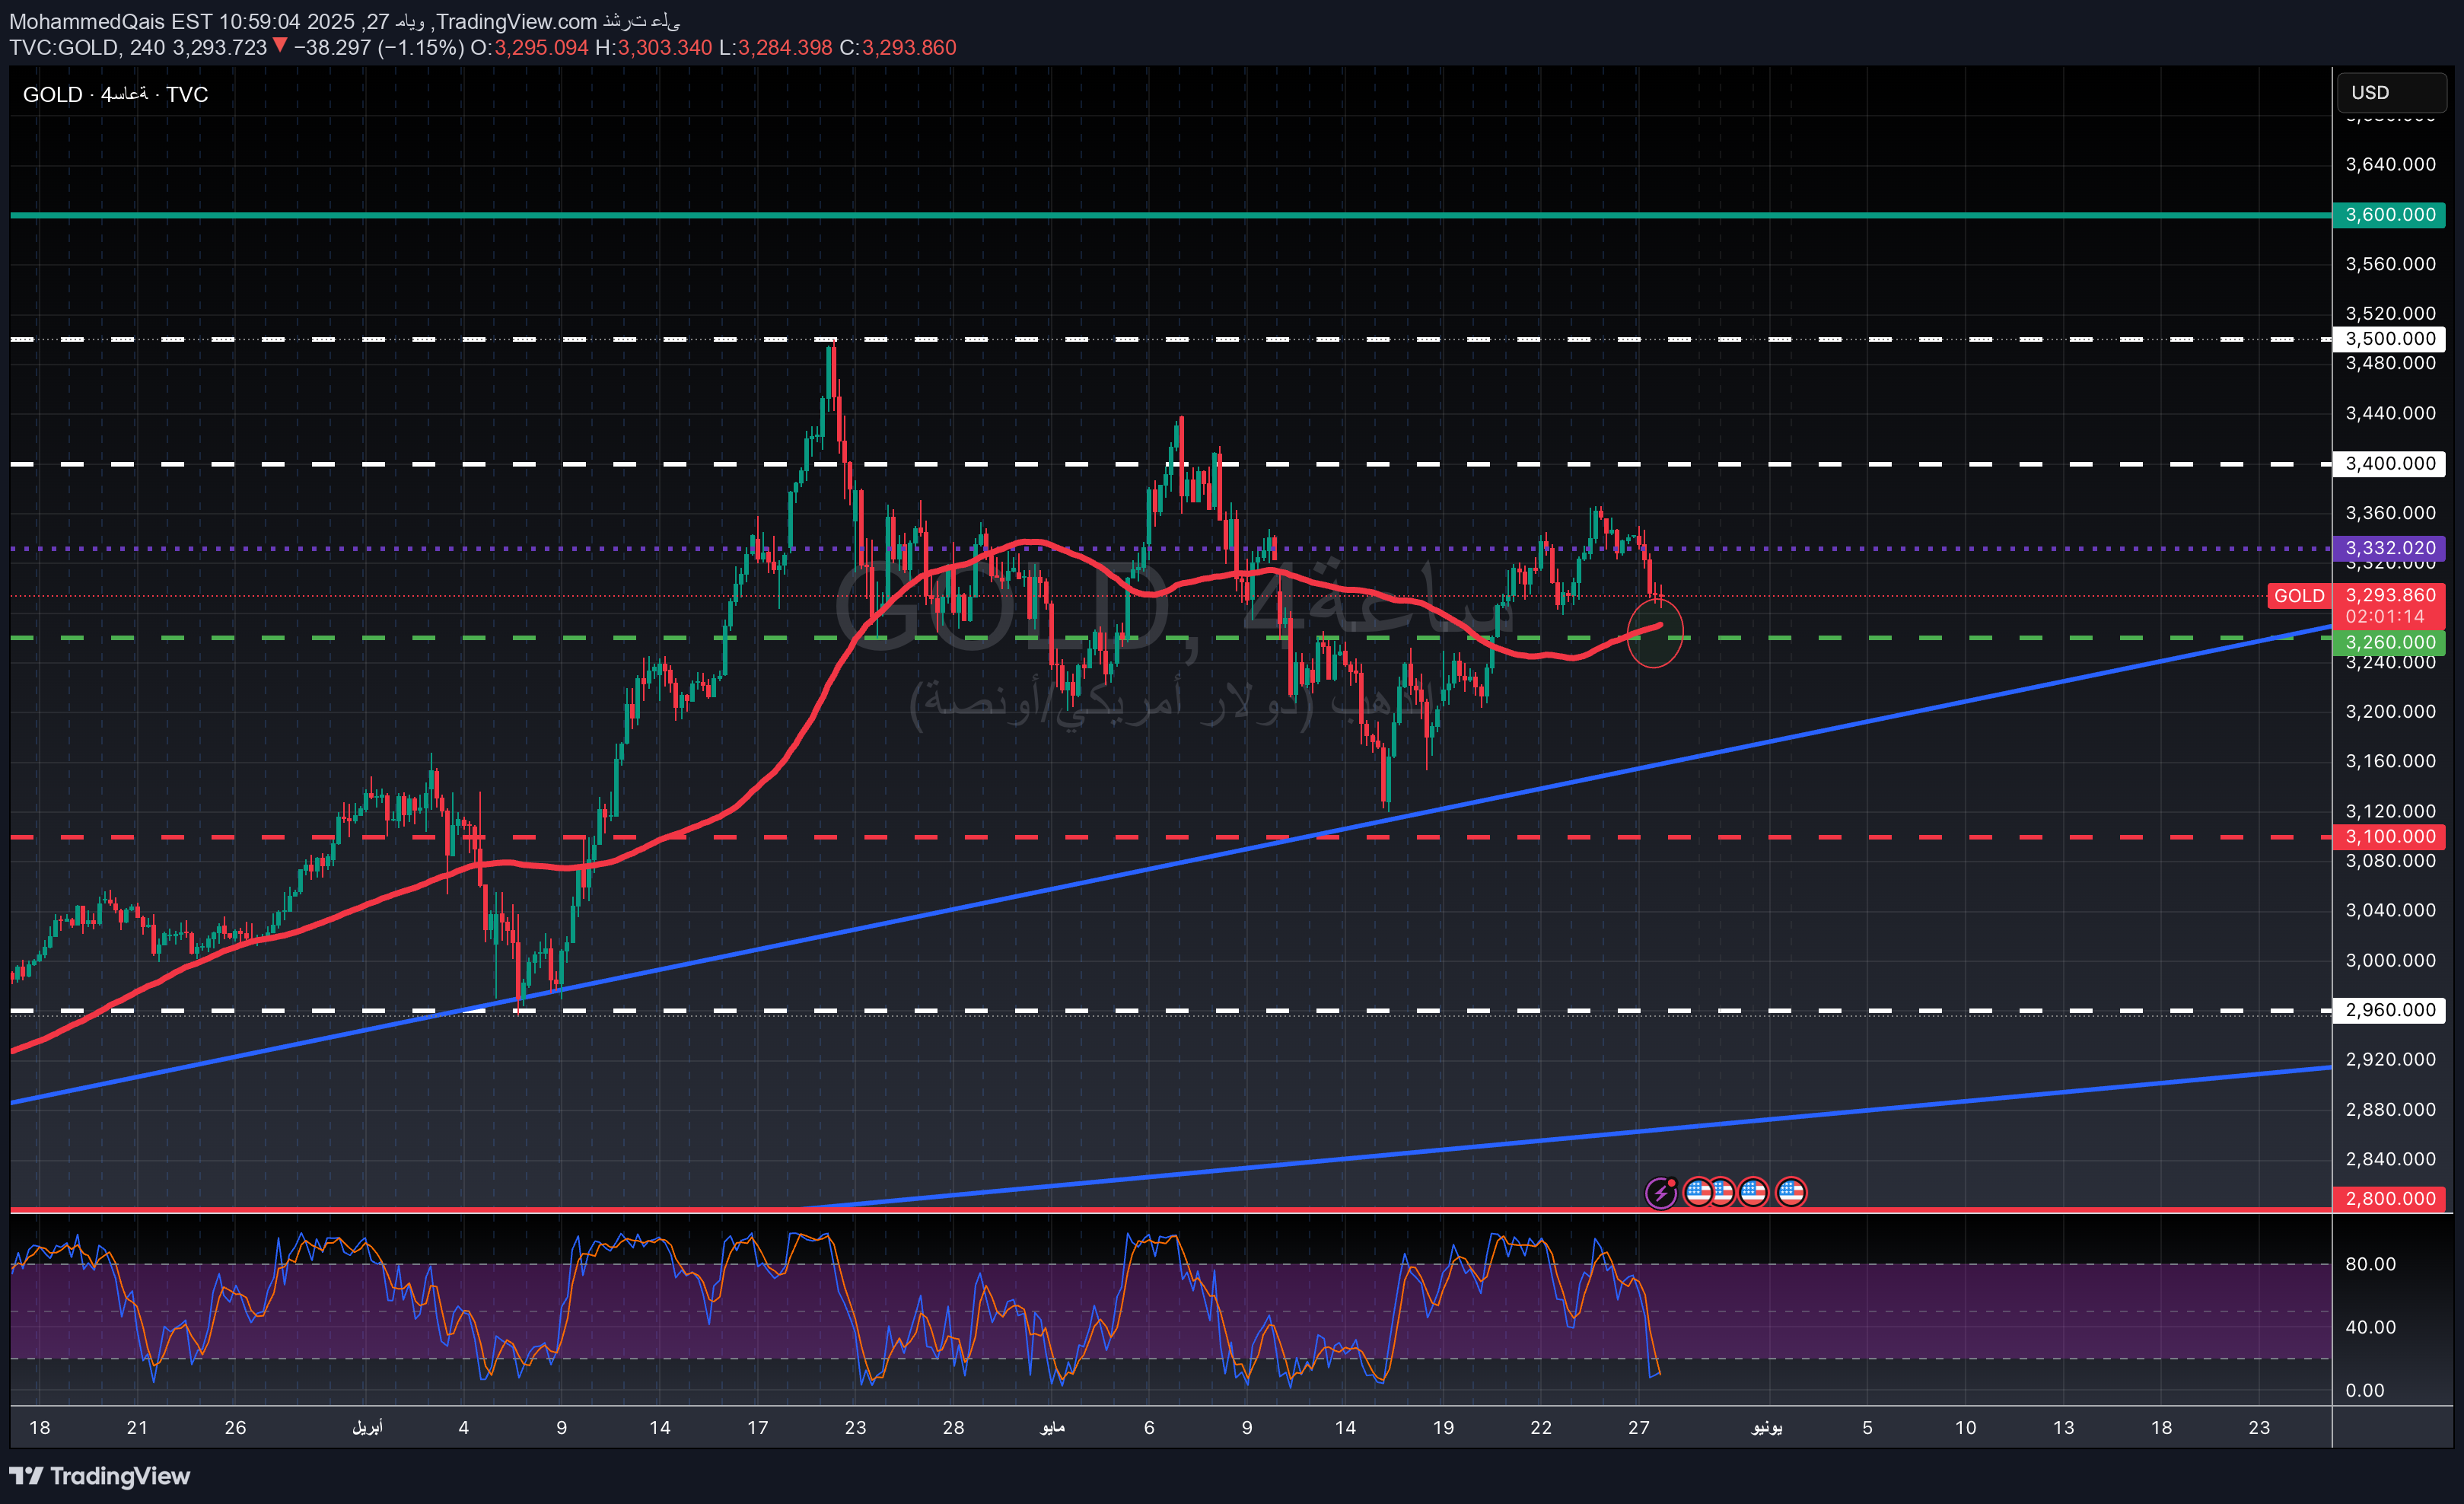Click the TVC:GOLD, 240 symbol text
The height and width of the screenshot is (1504, 2464).
click(88, 48)
